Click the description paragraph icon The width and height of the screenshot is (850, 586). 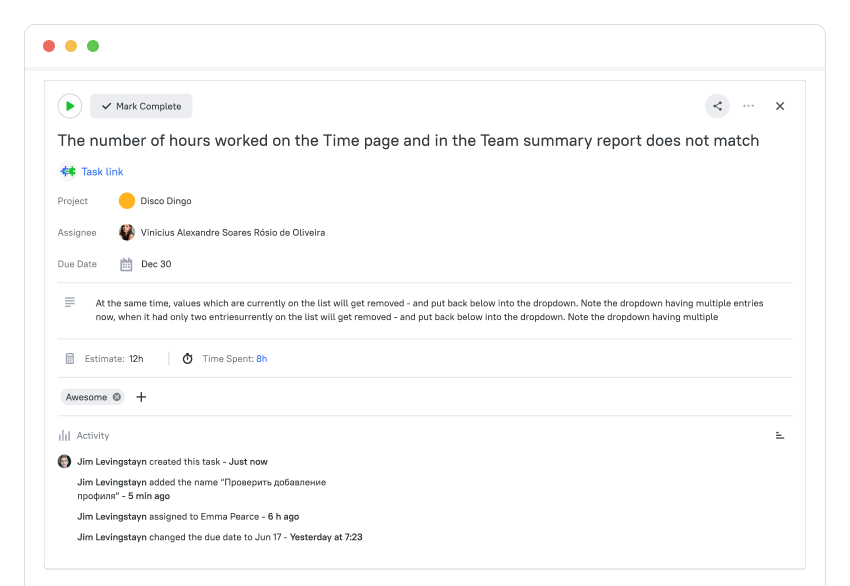click(x=68, y=302)
